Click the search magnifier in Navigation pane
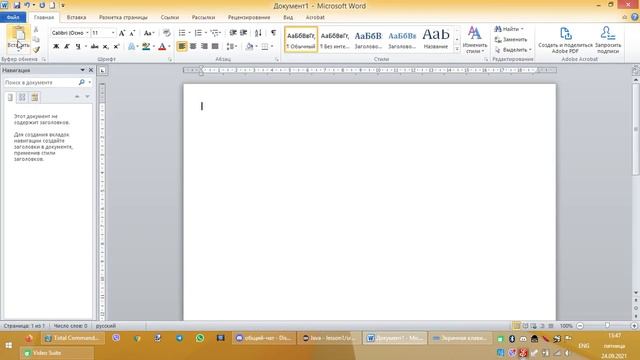640x360 pixels. tap(81, 82)
